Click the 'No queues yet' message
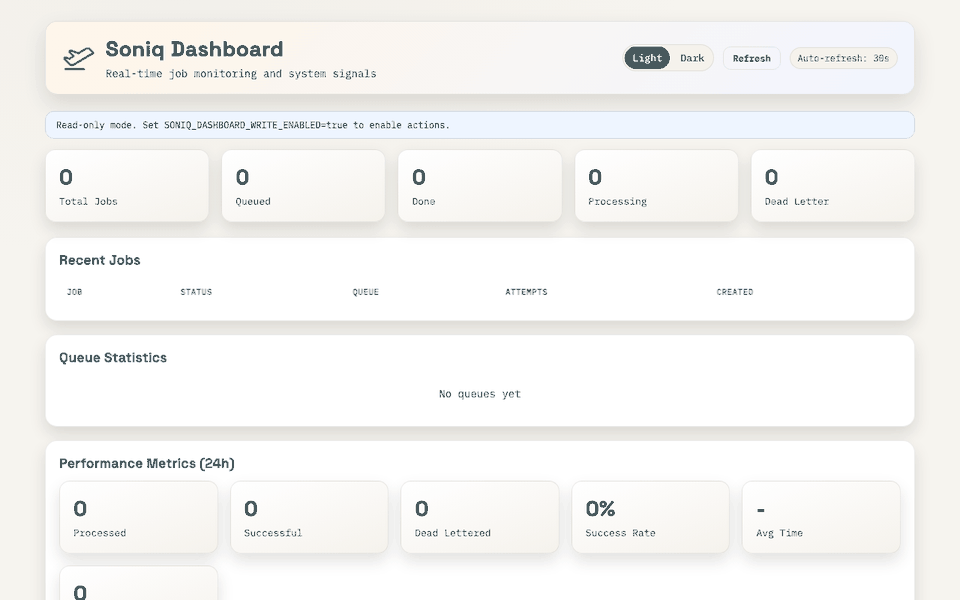Screen dimensions: 960x600 point(480,394)
